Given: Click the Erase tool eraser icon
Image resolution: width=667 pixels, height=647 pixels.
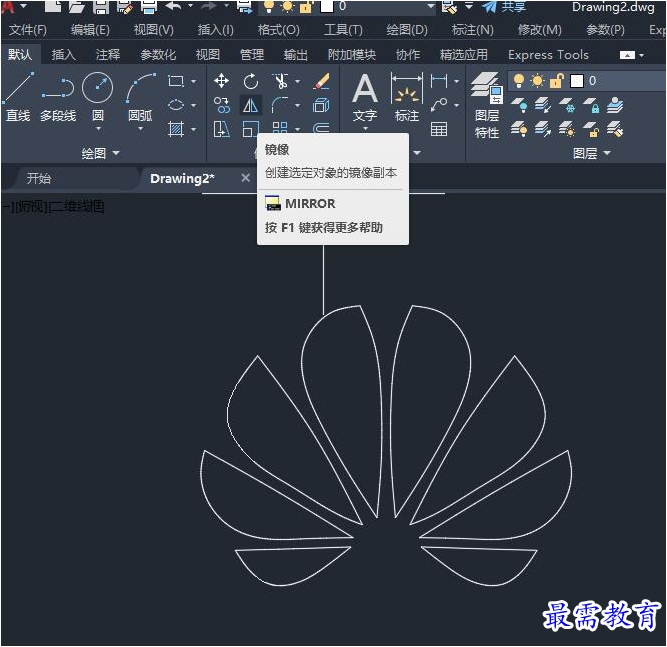Looking at the screenshot, I should click(321, 81).
